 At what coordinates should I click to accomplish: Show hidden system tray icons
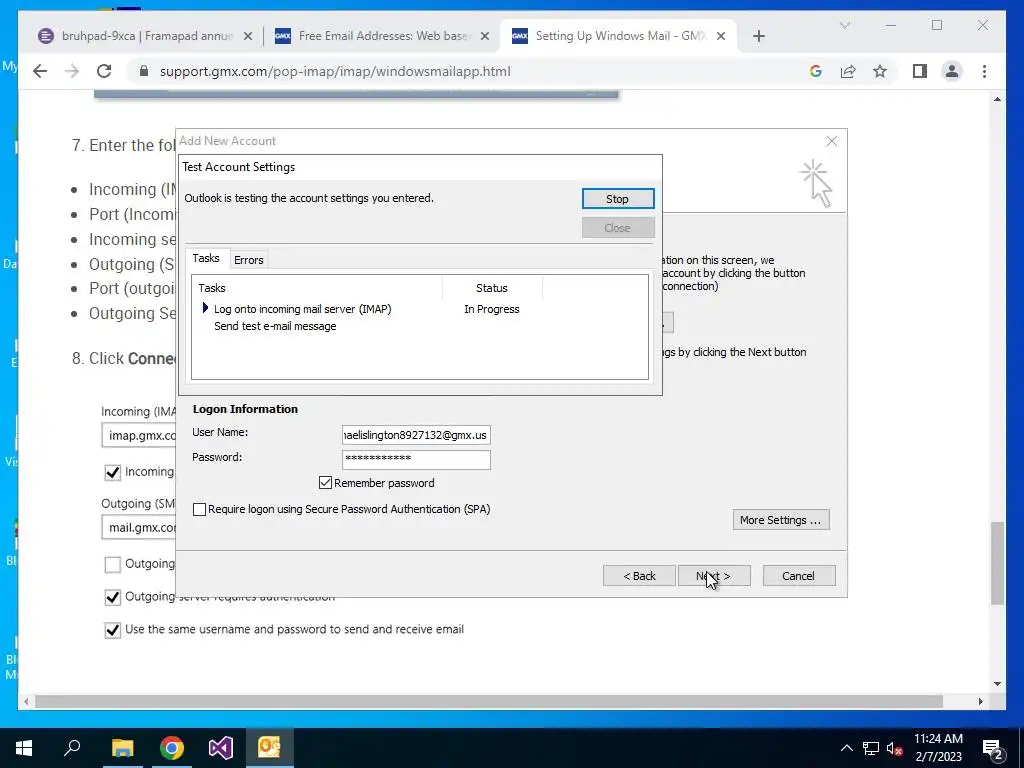pos(846,748)
